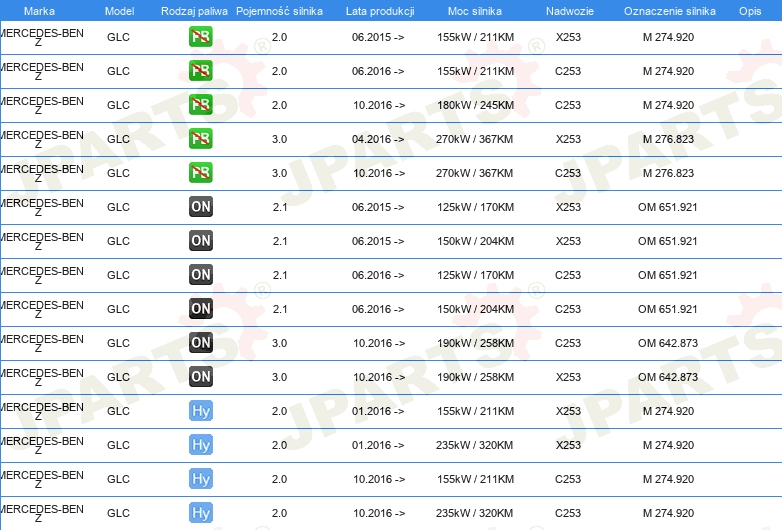Screen dimensions: 782x530
Task: Click 150kW / 204KM in the 06.2016 row
Action: click(x=475, y=309)
